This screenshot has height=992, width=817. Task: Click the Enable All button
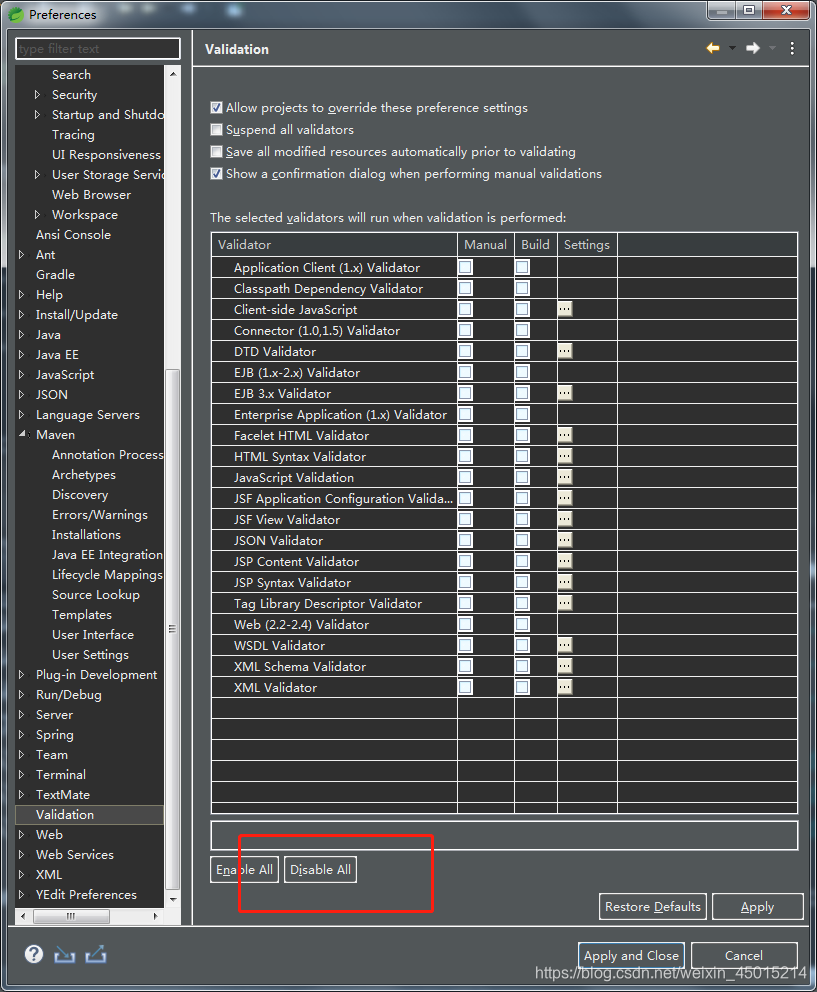coord(244,869)
